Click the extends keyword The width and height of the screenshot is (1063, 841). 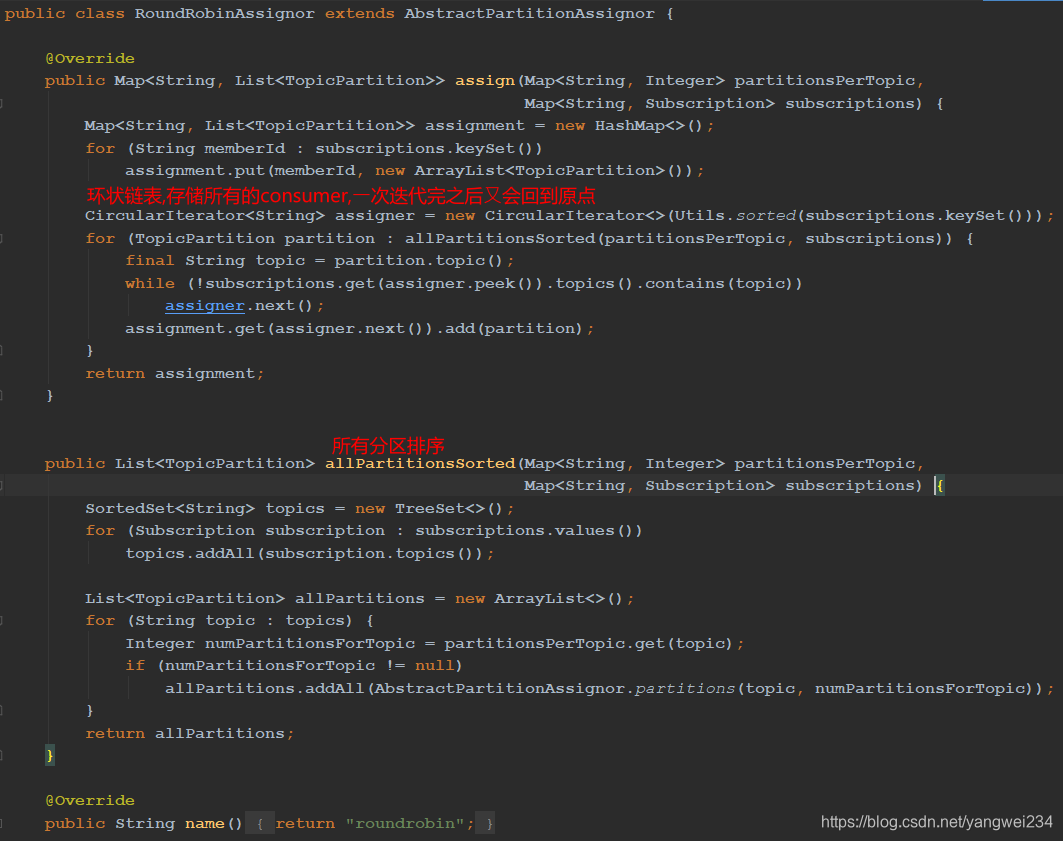pos(359,14)
